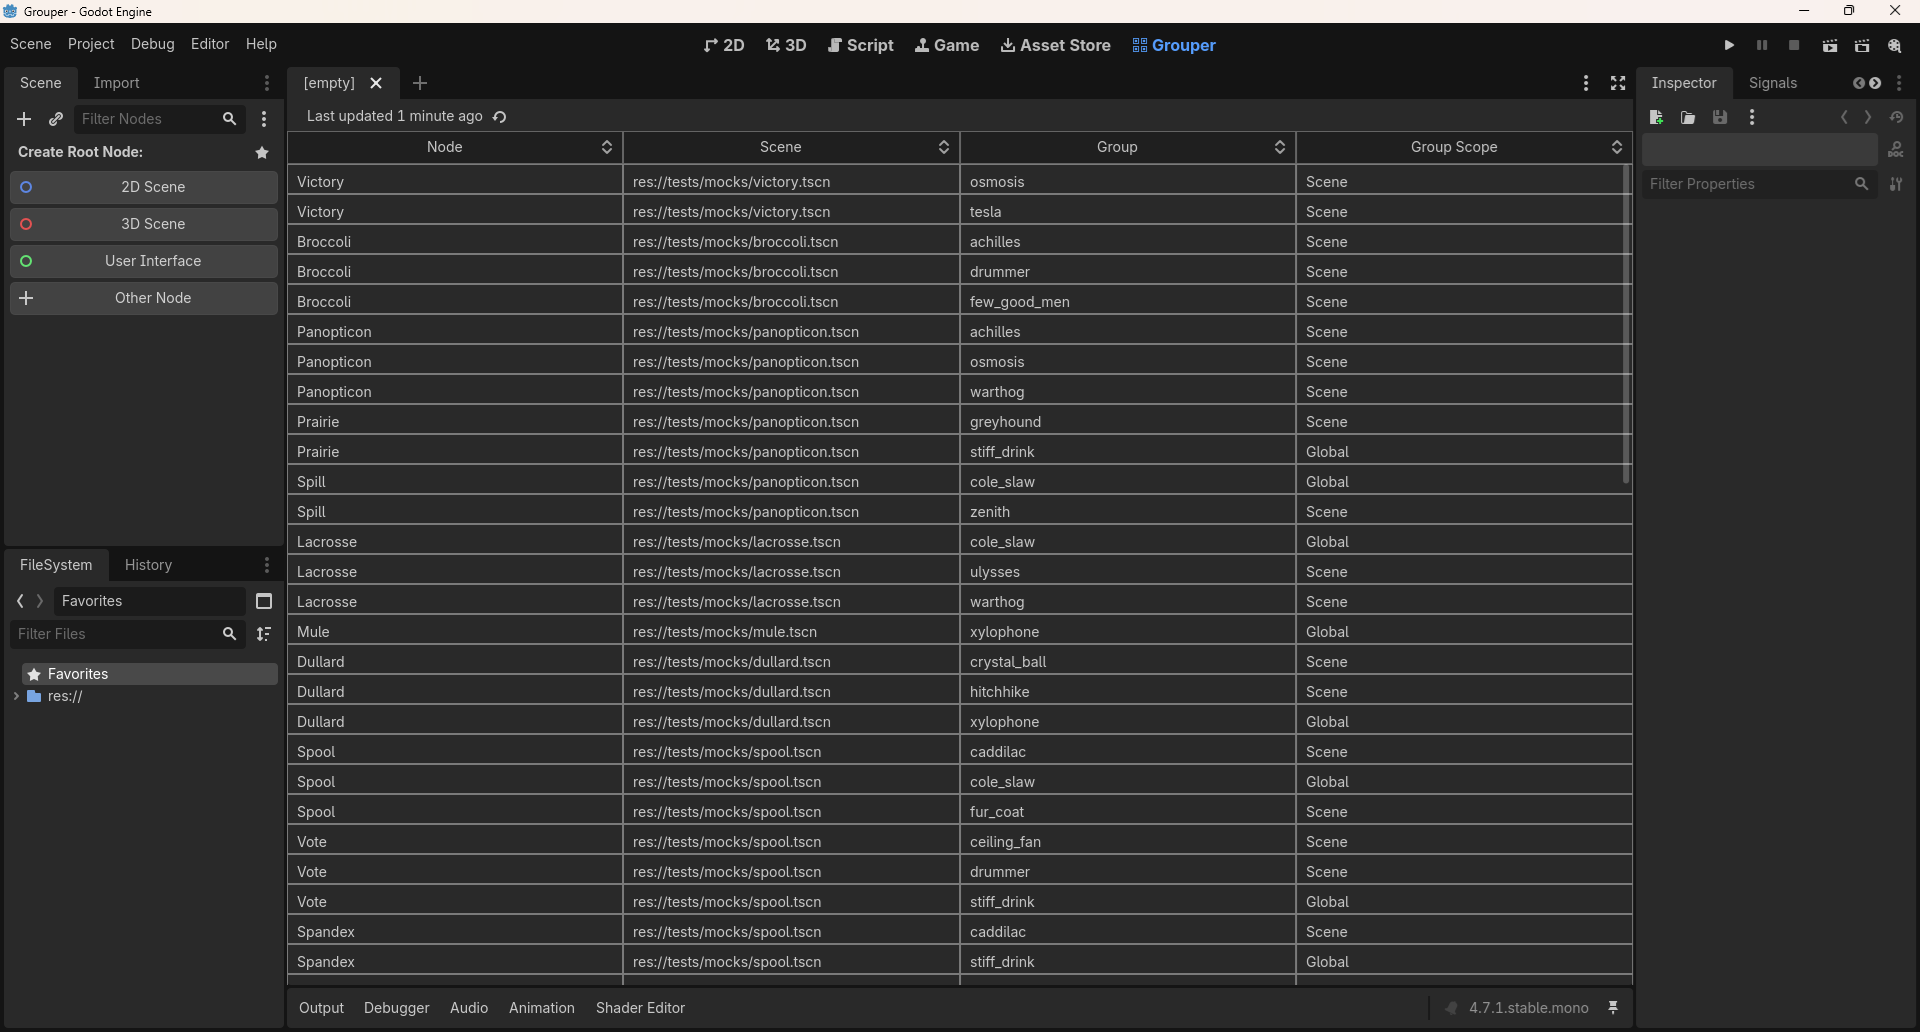This screenshot has width=1920, height=1032.
Task: Click the table vertical scrollbar
Action: coord(1626,325)
